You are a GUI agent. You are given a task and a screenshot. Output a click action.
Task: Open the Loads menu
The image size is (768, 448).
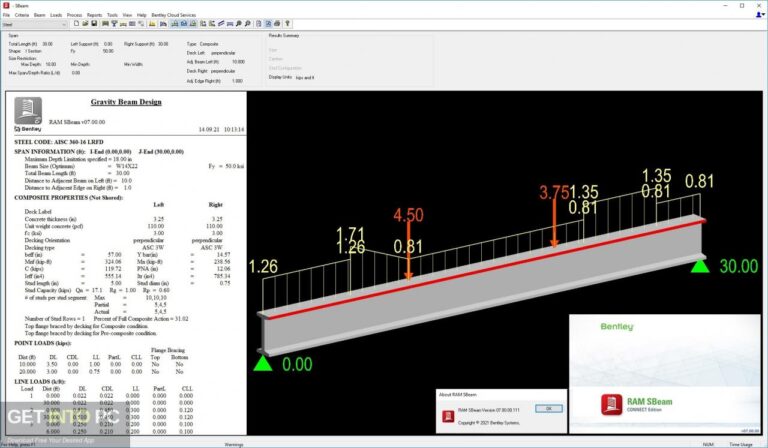pyautogui.click(x=56, y=15)
